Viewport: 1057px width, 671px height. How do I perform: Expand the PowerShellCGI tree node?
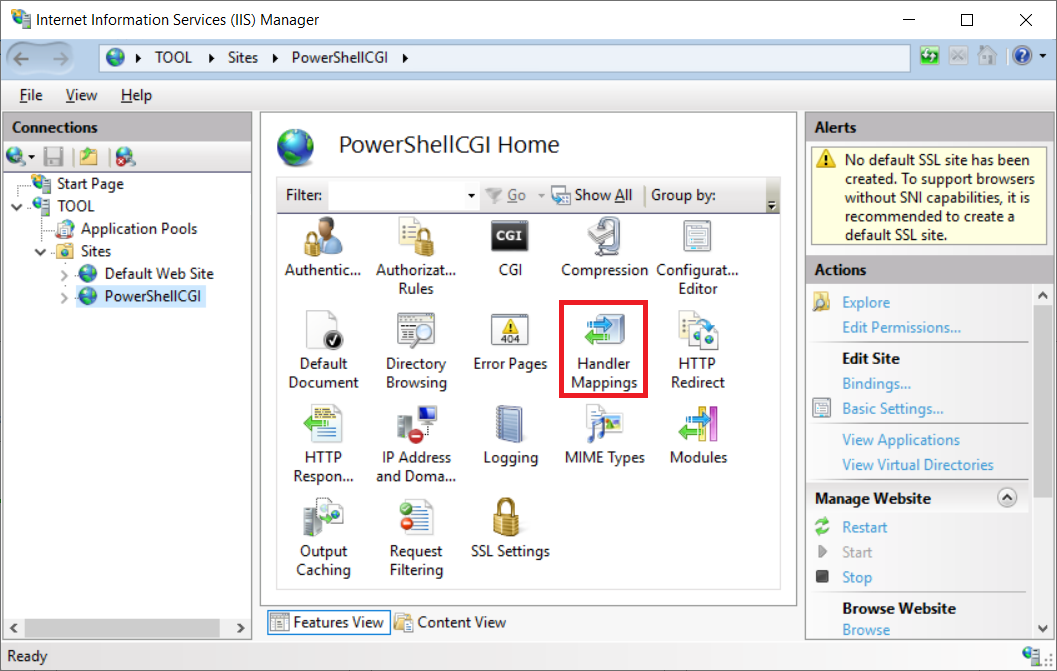point(64,297)
